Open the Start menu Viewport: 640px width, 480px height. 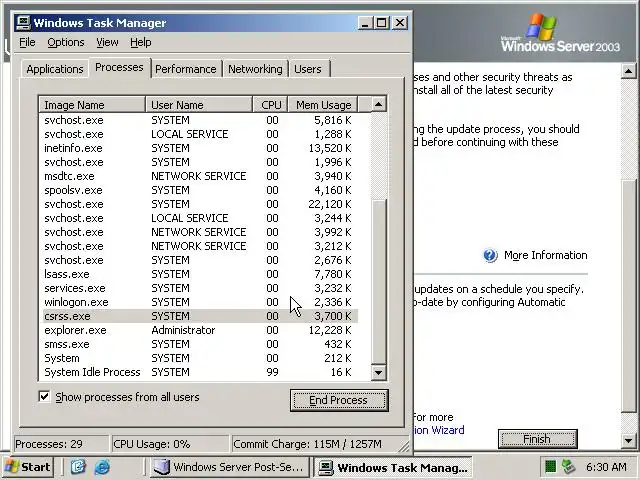tap(28, 467)
